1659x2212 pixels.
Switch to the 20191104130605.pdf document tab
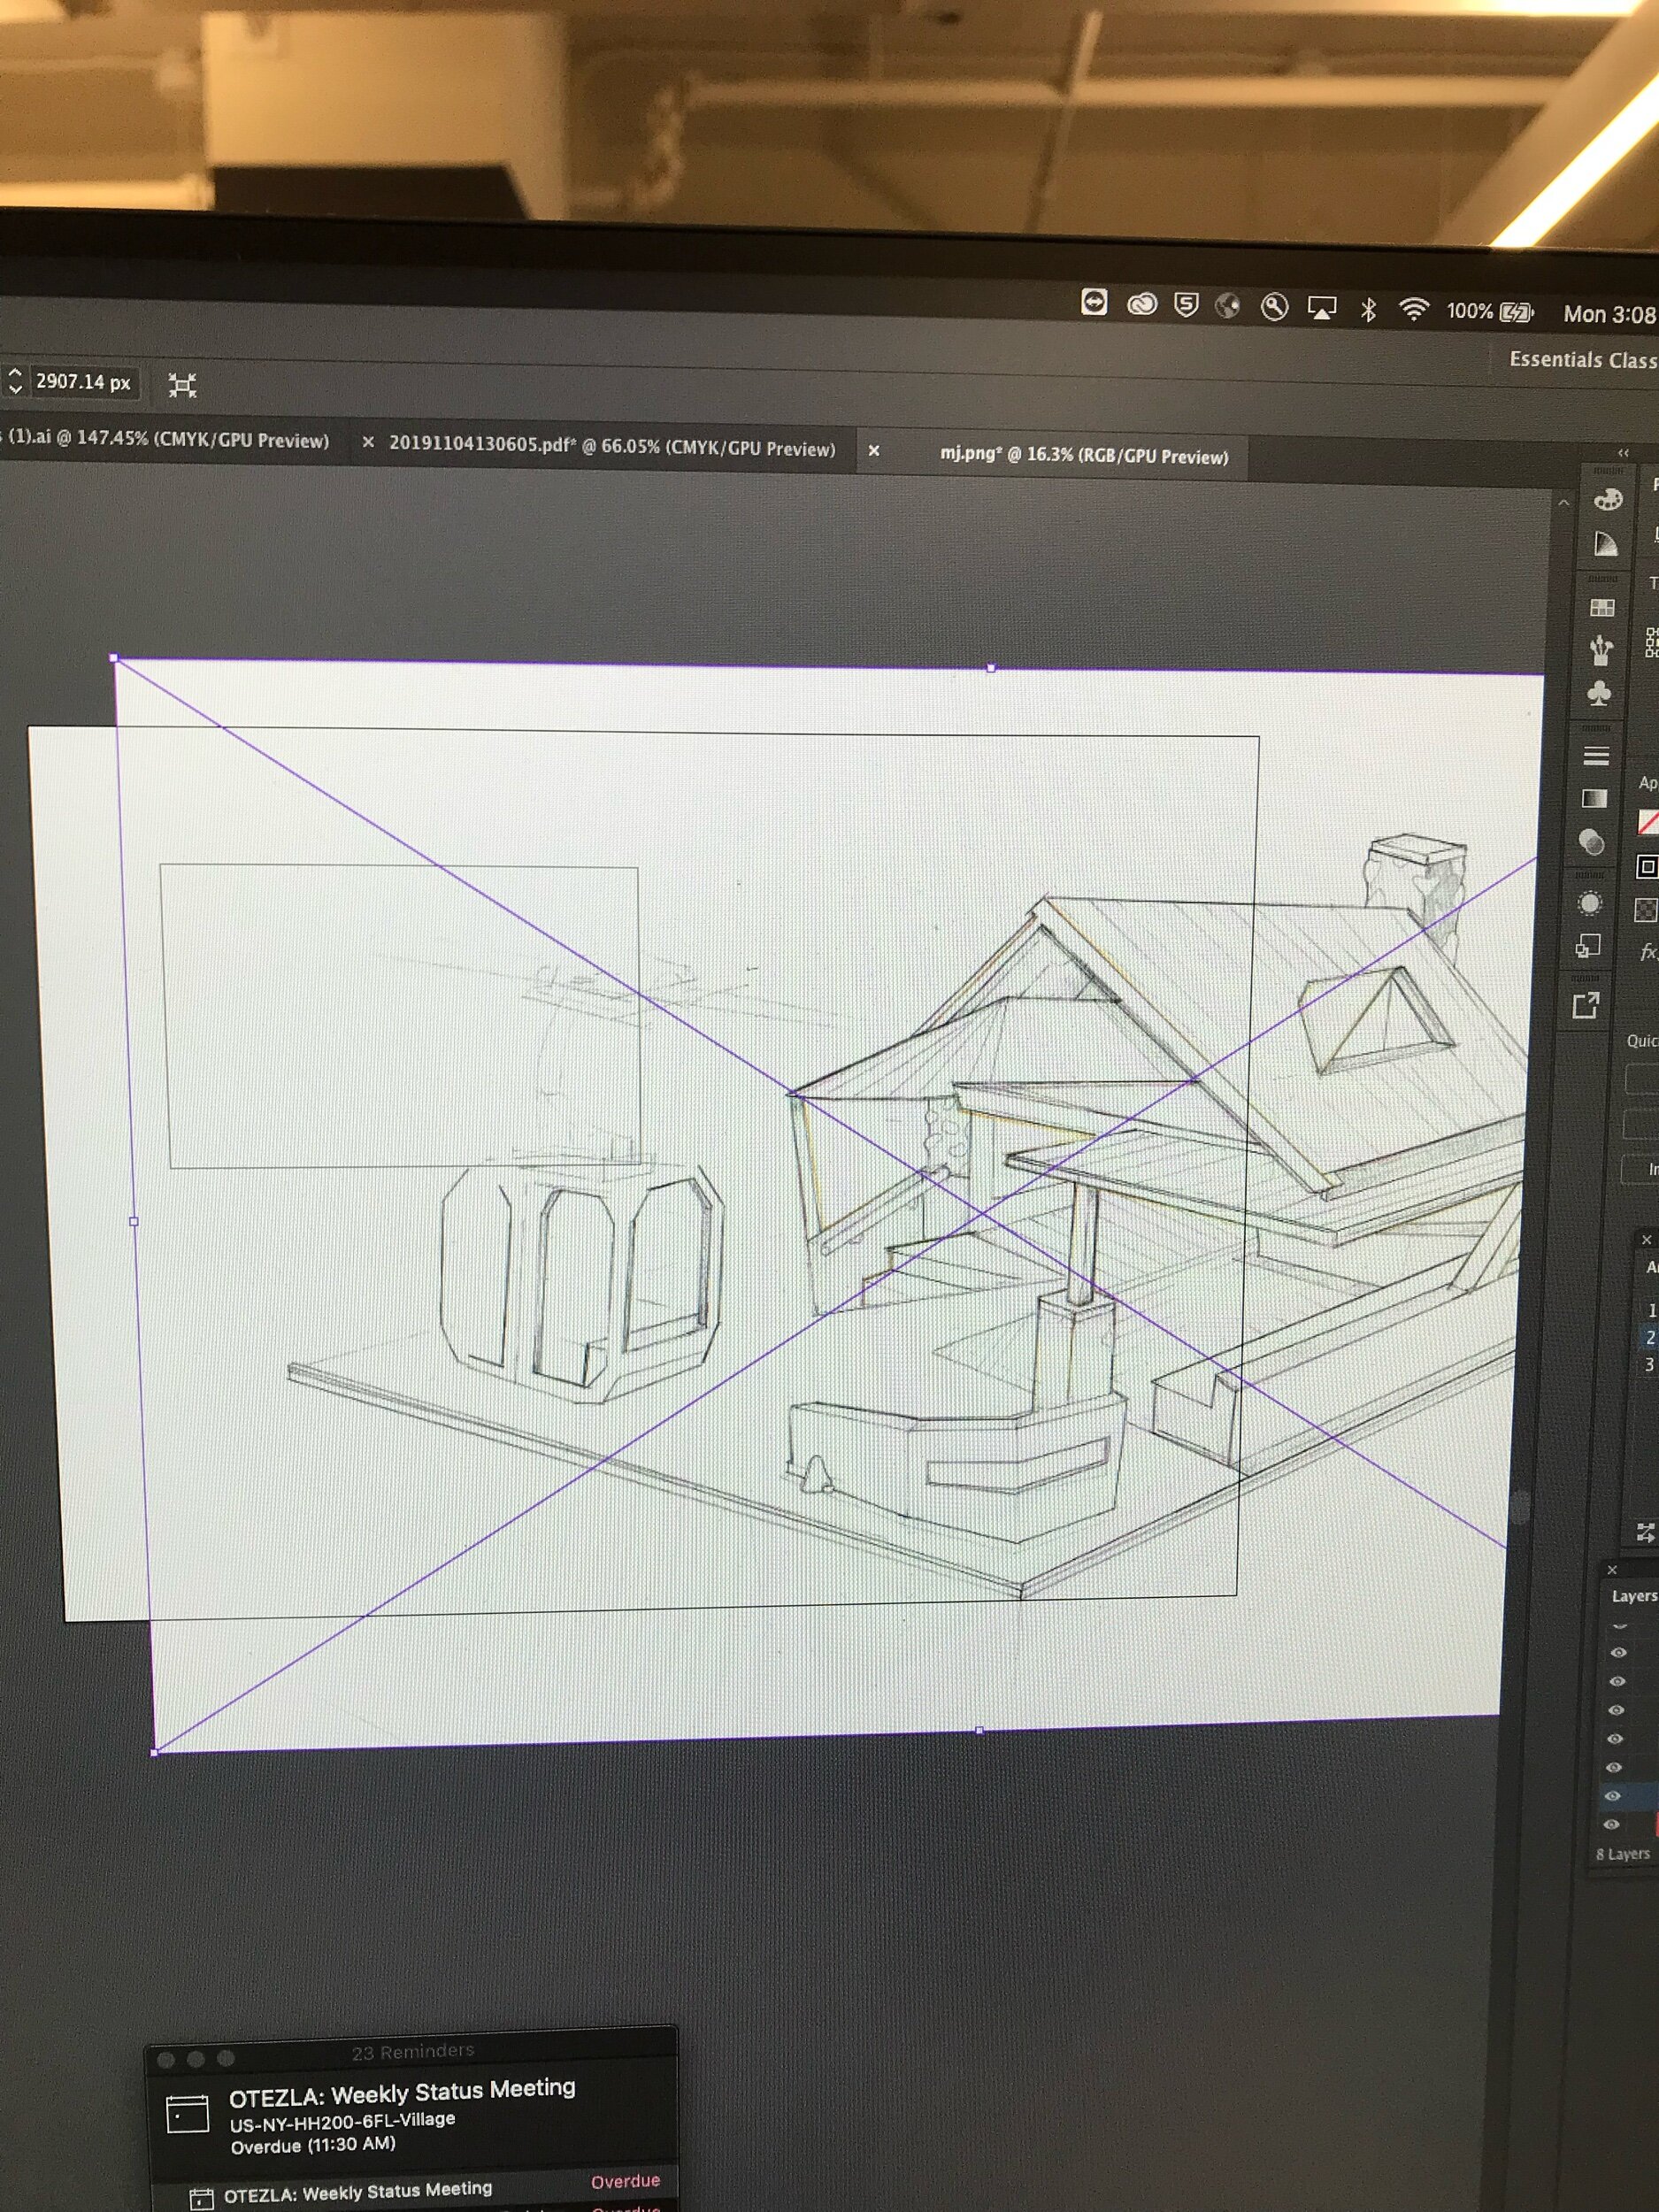click(612, 447)
